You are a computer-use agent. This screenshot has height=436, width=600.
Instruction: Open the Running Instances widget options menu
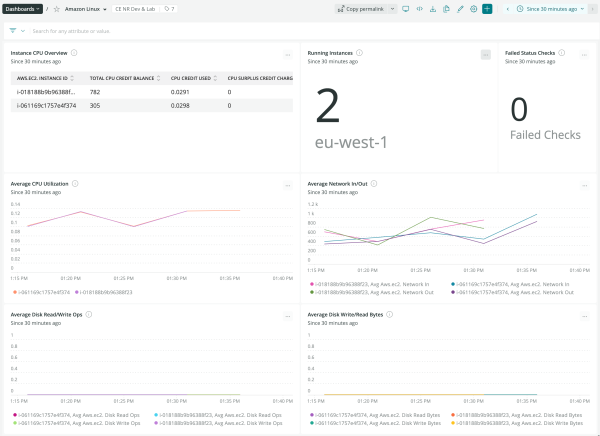tap(486, 55)
